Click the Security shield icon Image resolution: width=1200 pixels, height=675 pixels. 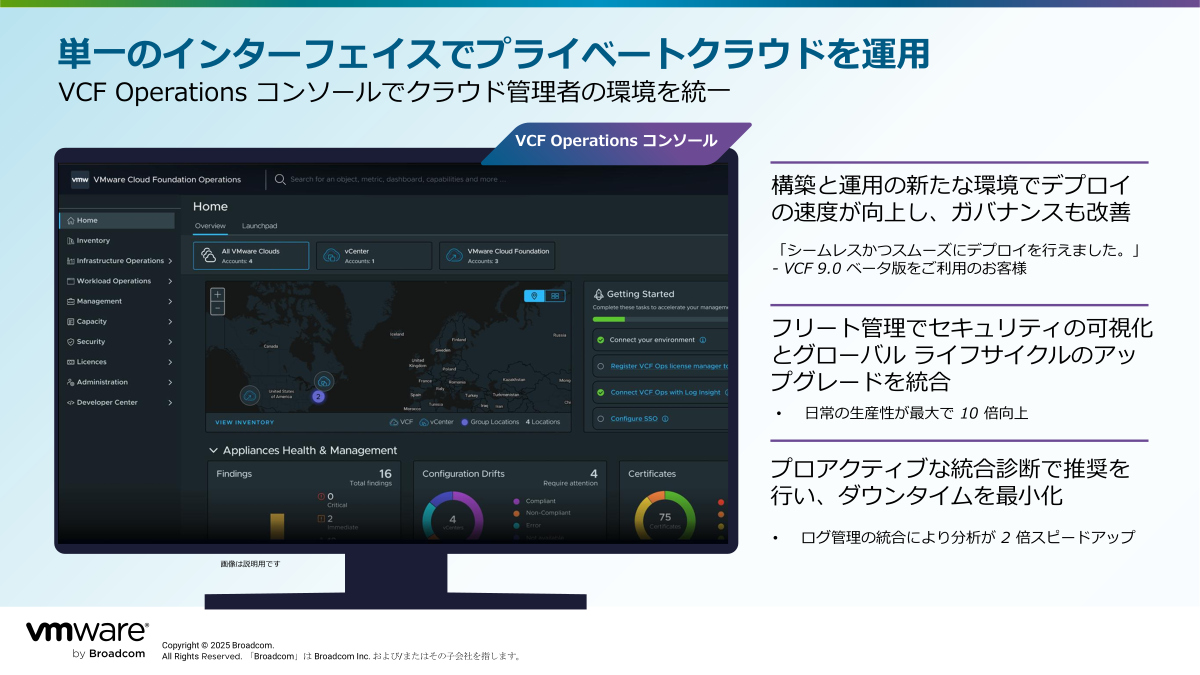point(70,342)
